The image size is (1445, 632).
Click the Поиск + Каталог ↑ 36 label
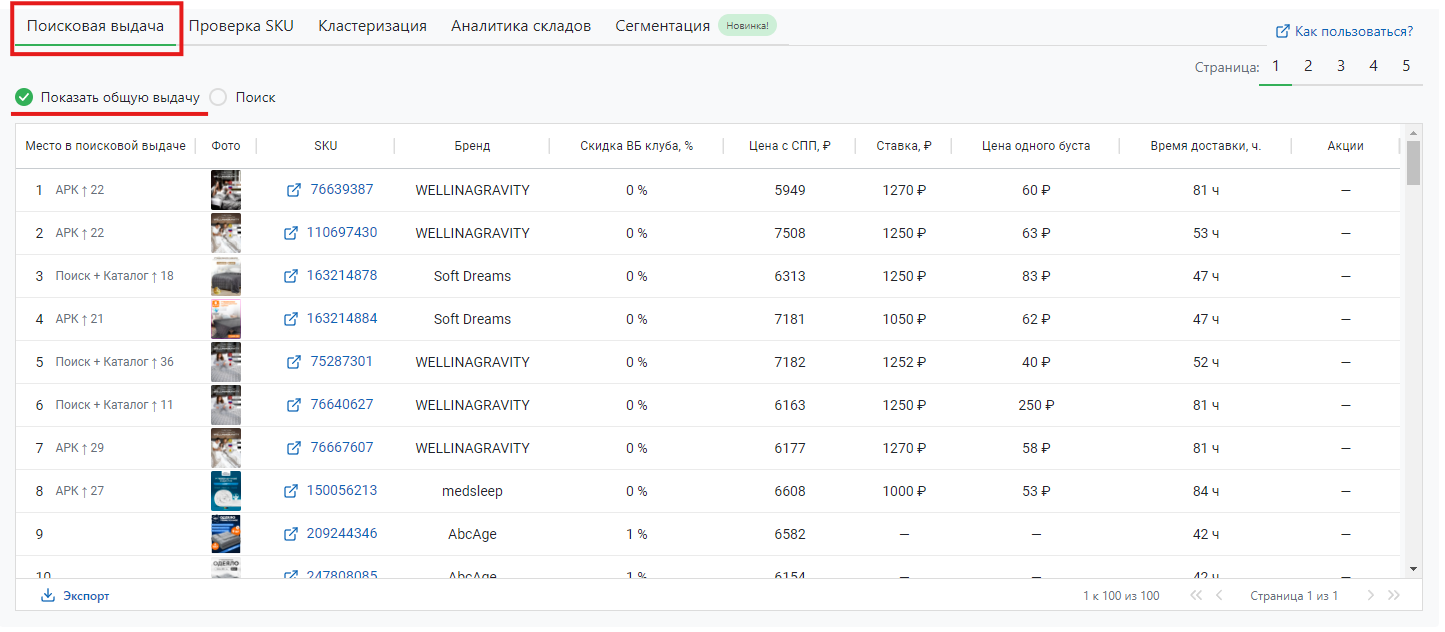coord(115,362)
